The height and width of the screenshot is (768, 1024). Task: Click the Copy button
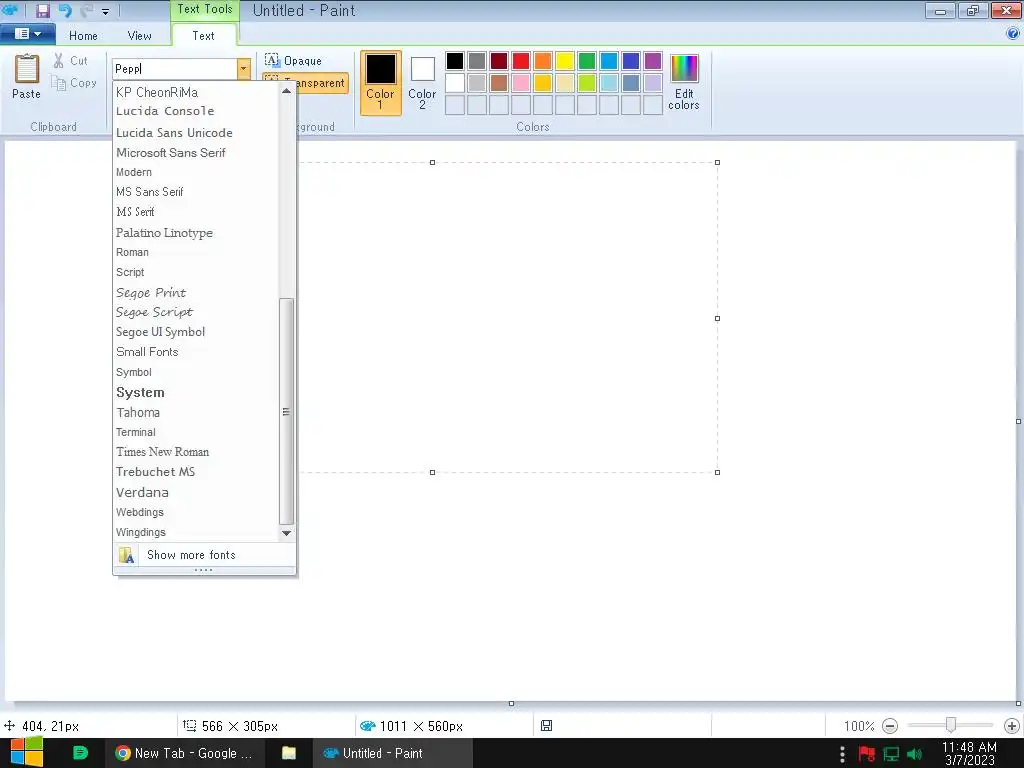tap(74, 83)
